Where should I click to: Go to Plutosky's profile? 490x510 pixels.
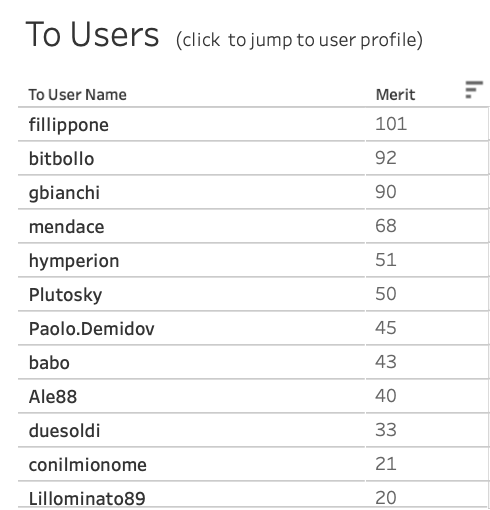[65, 295]
